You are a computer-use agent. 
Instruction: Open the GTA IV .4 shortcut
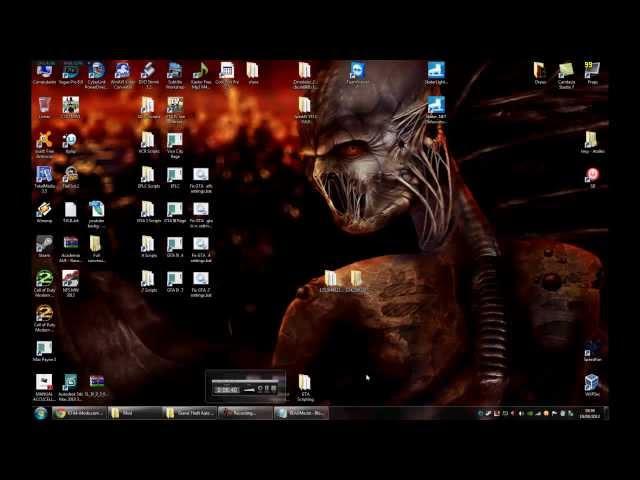tap(175, 247)
